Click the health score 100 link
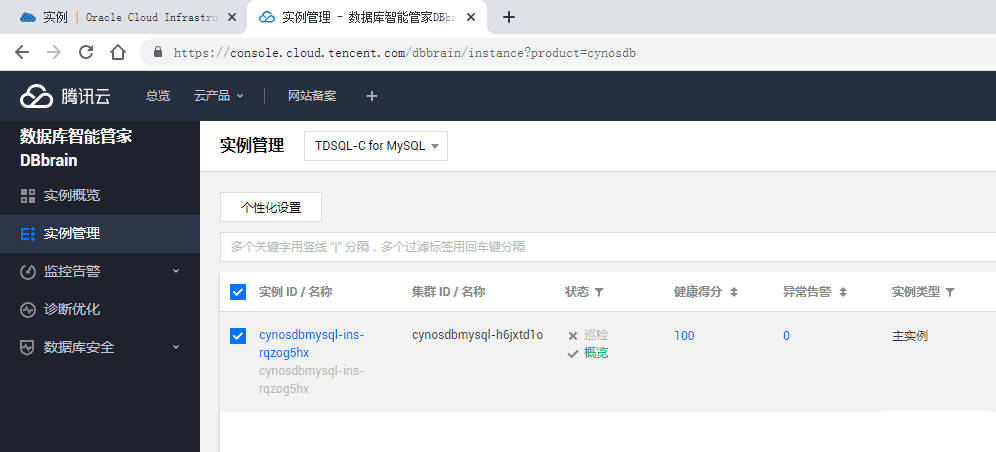Screen dimensions: 996x452 [x=684, y=336]
